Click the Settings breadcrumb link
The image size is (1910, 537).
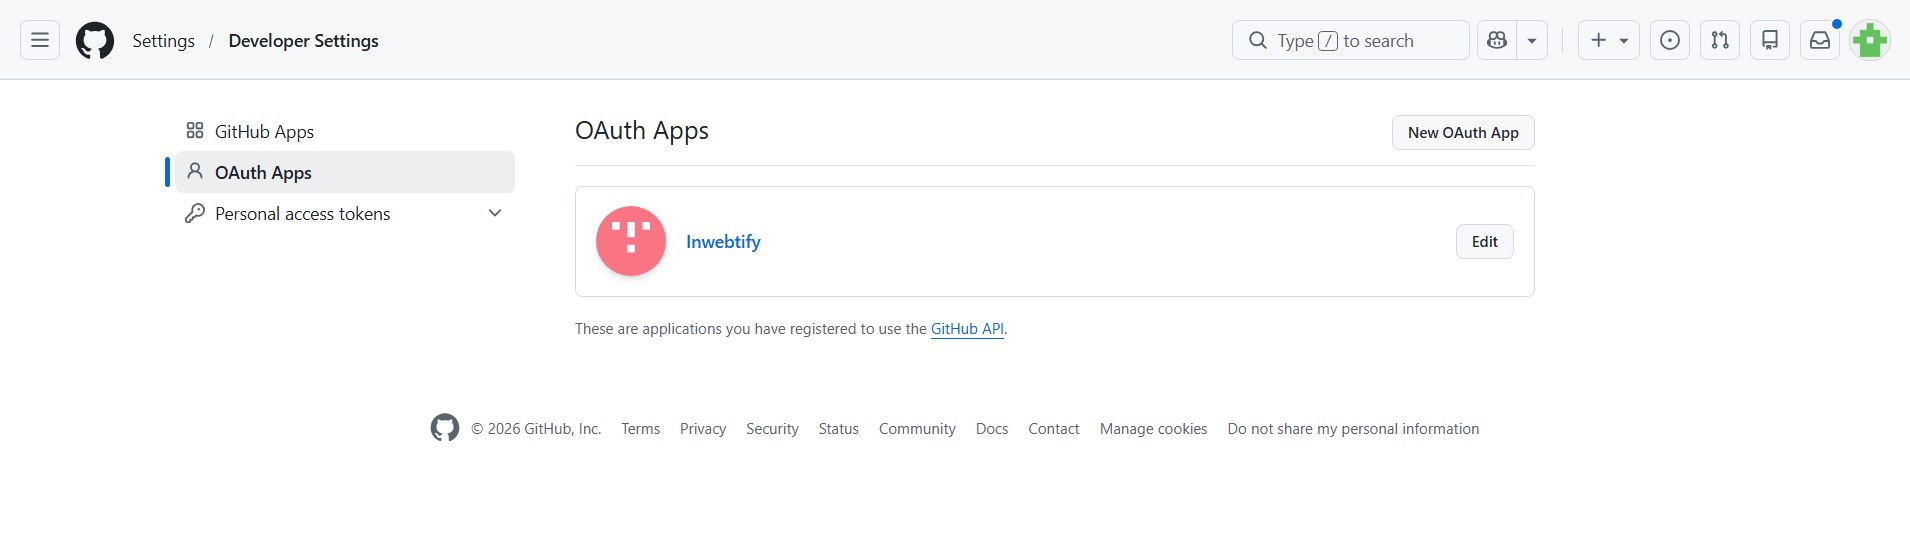coord(163,41)
